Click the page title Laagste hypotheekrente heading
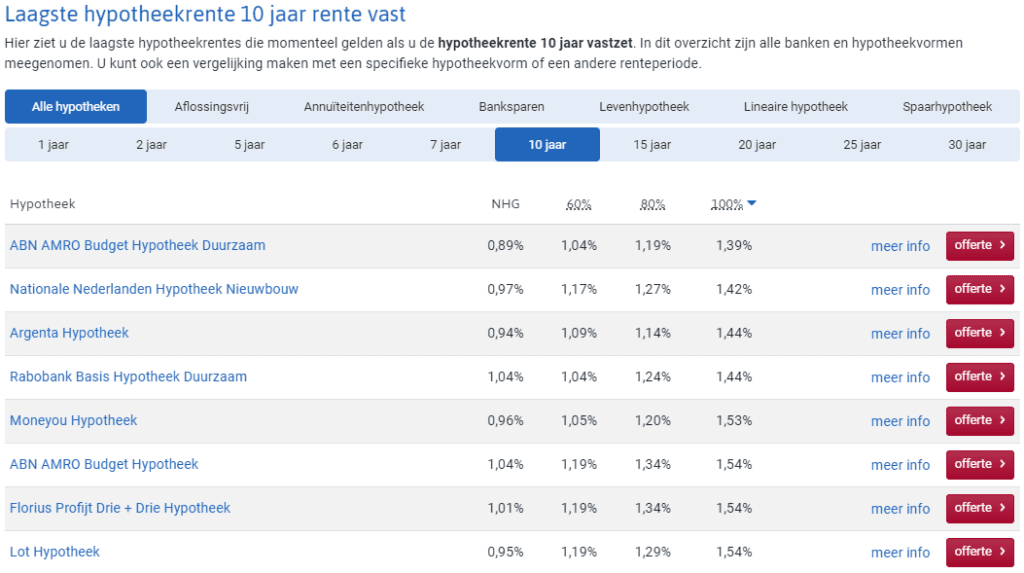 click(205, 14)
